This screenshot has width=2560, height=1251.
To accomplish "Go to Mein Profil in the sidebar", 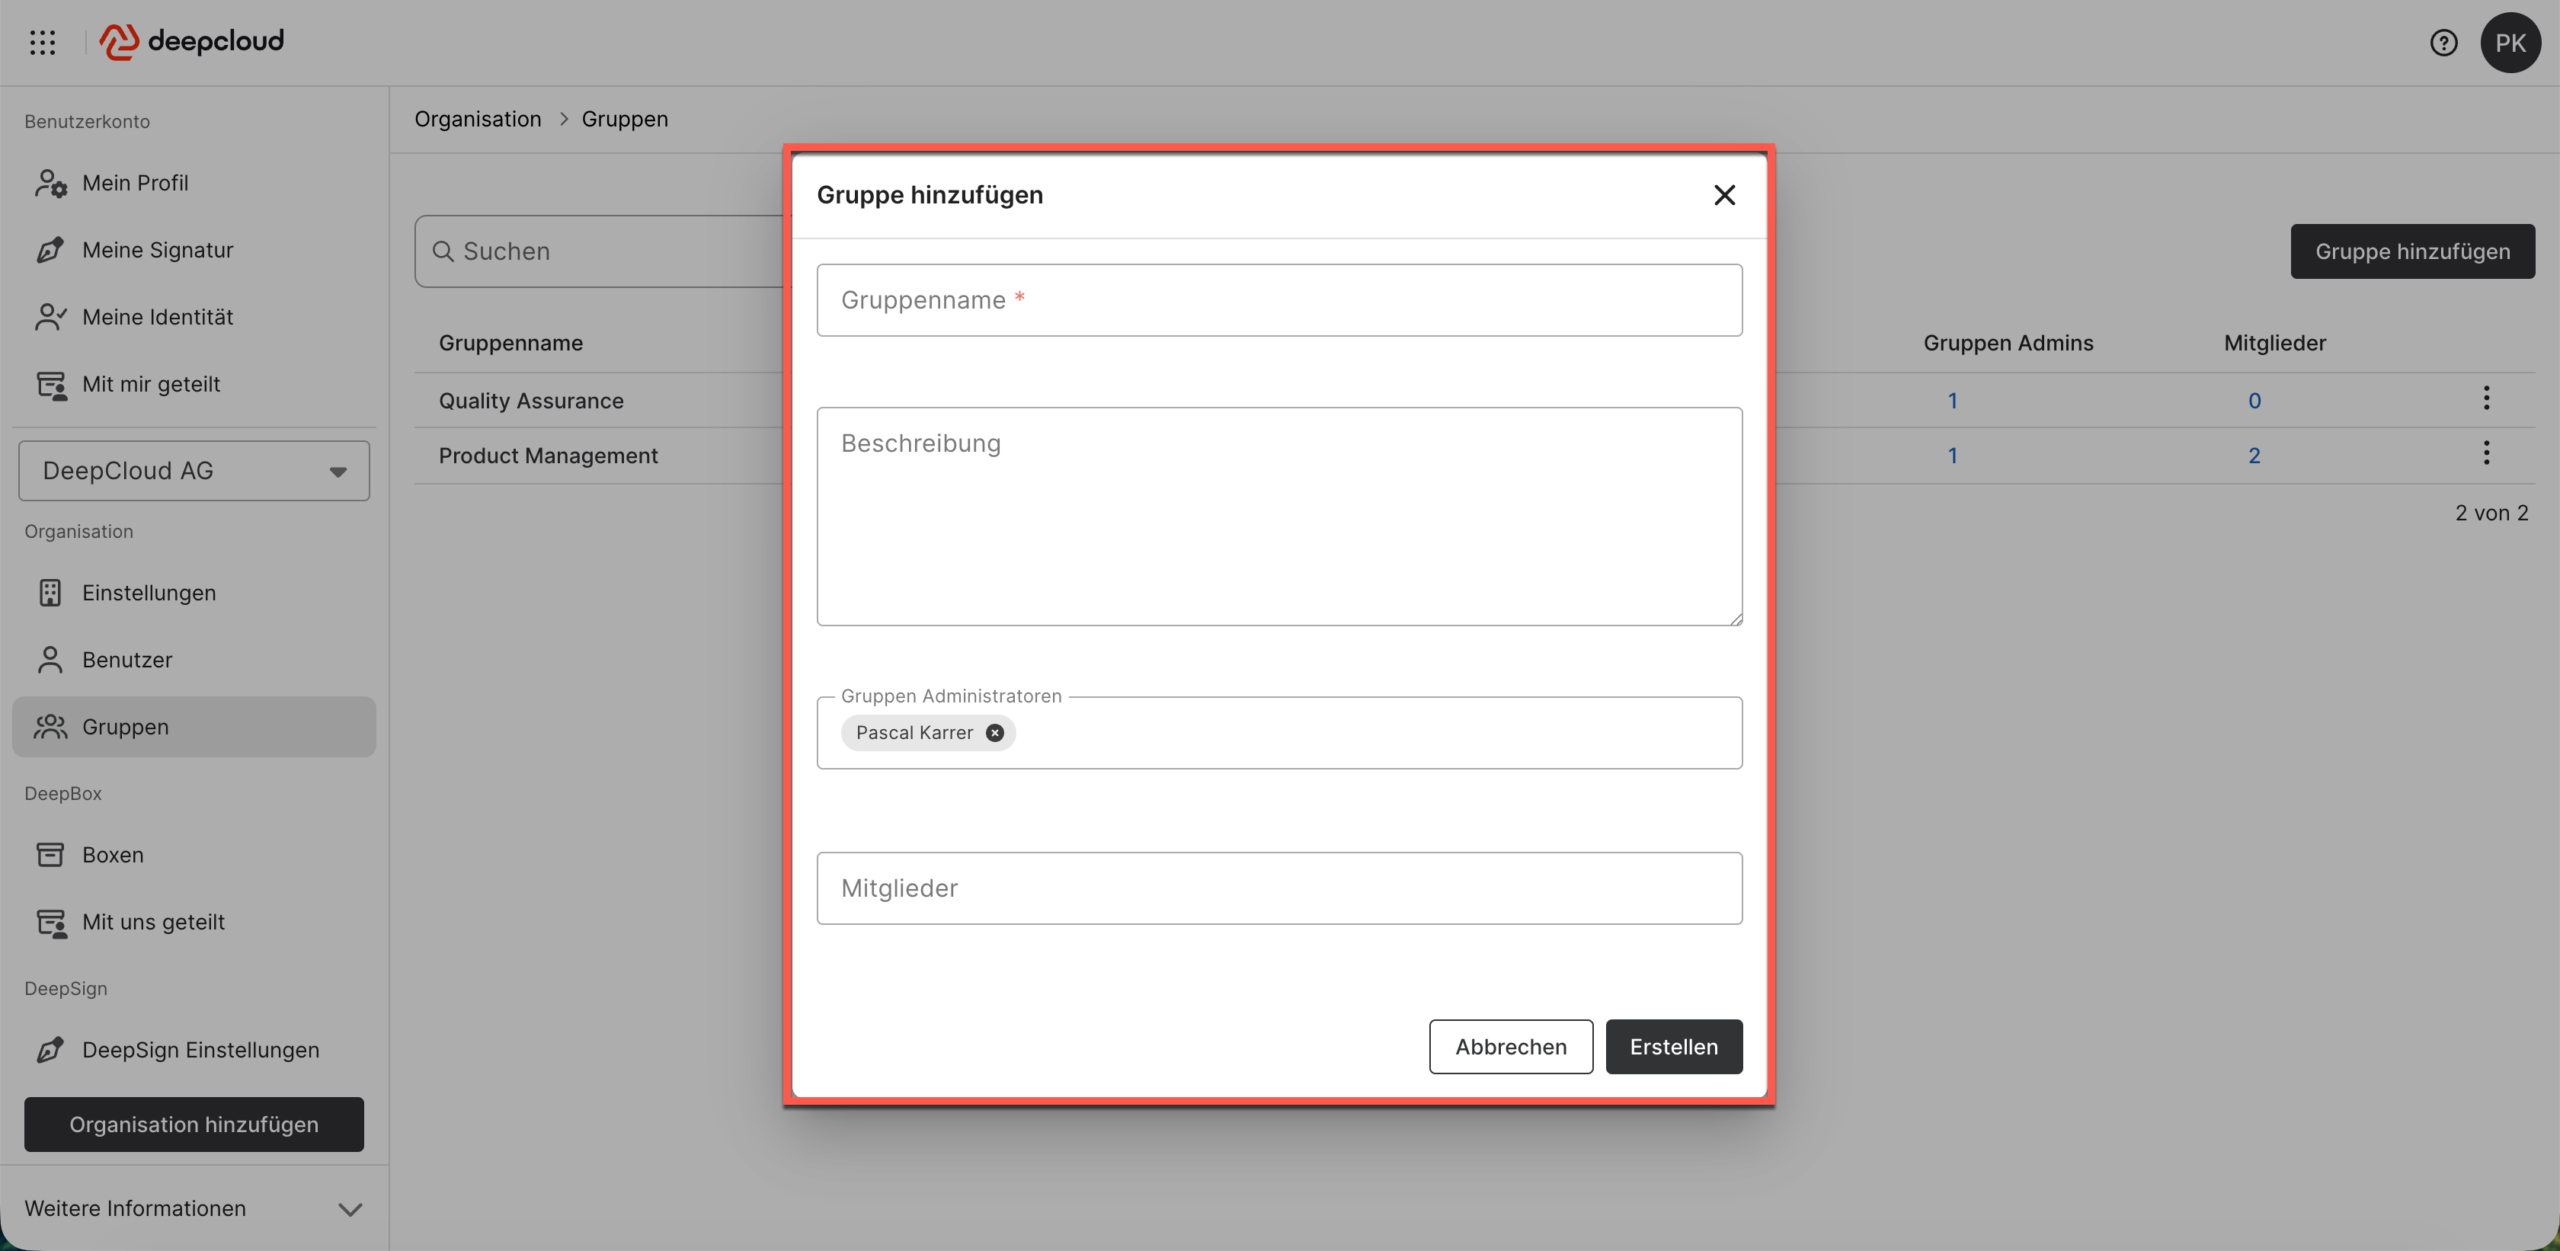I will point(135,183).
